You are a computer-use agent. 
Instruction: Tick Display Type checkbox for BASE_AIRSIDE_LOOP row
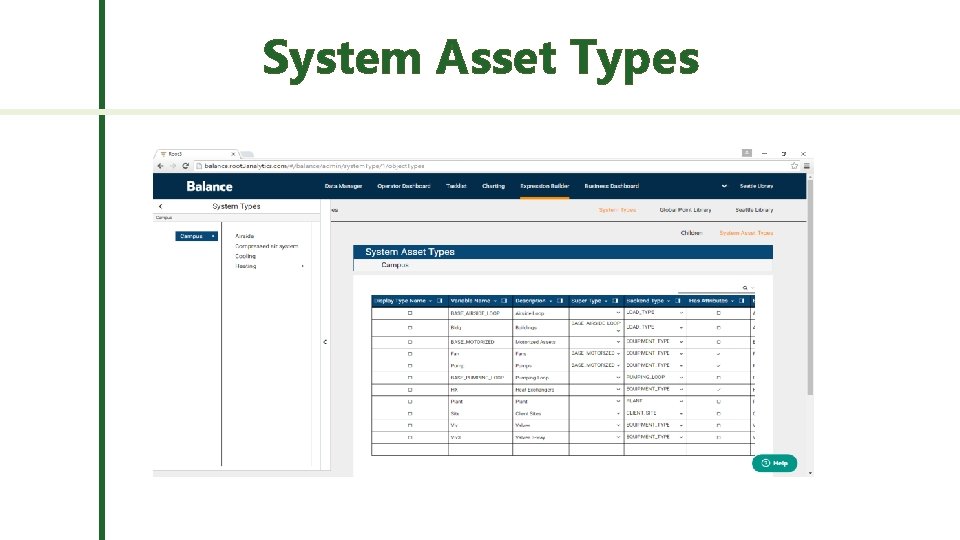pos(410,313)
